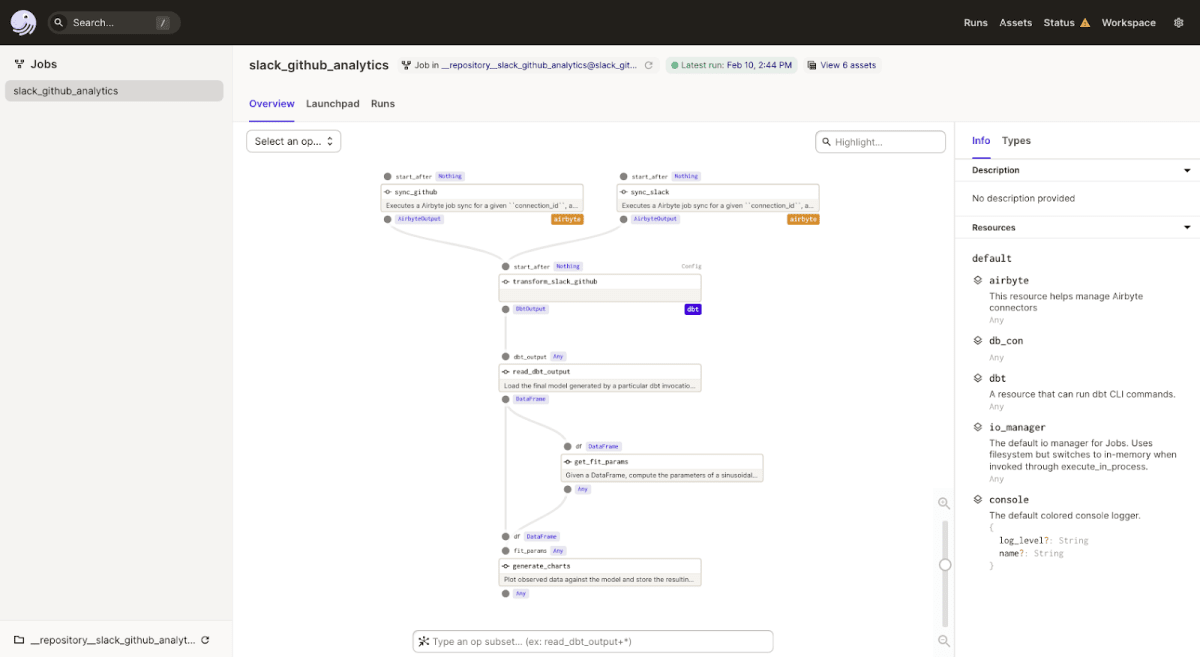This screenshot has width=1200, height=657.
Task: Open Workspace in the top navigation
Action: 1129,22
